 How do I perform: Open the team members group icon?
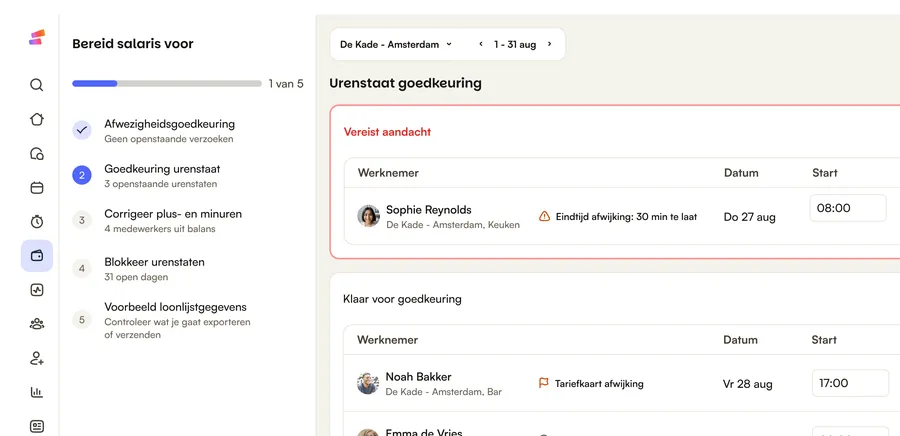coord(37,324)
